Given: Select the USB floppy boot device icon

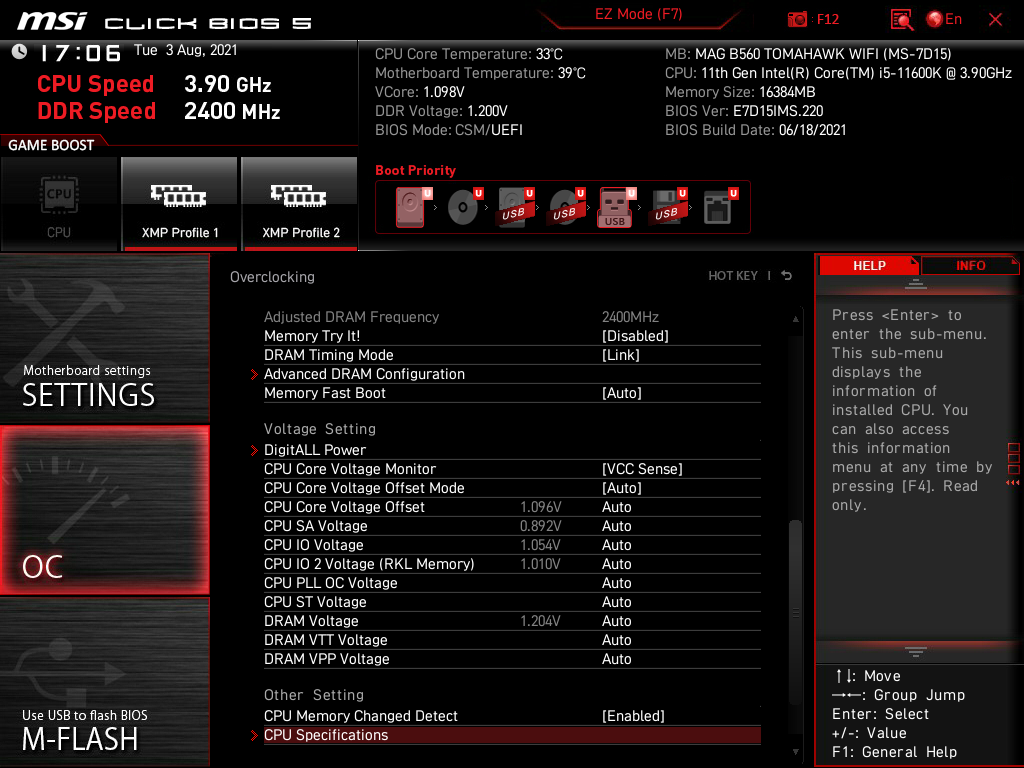Looking at the screenshot, I should point(667,207).
